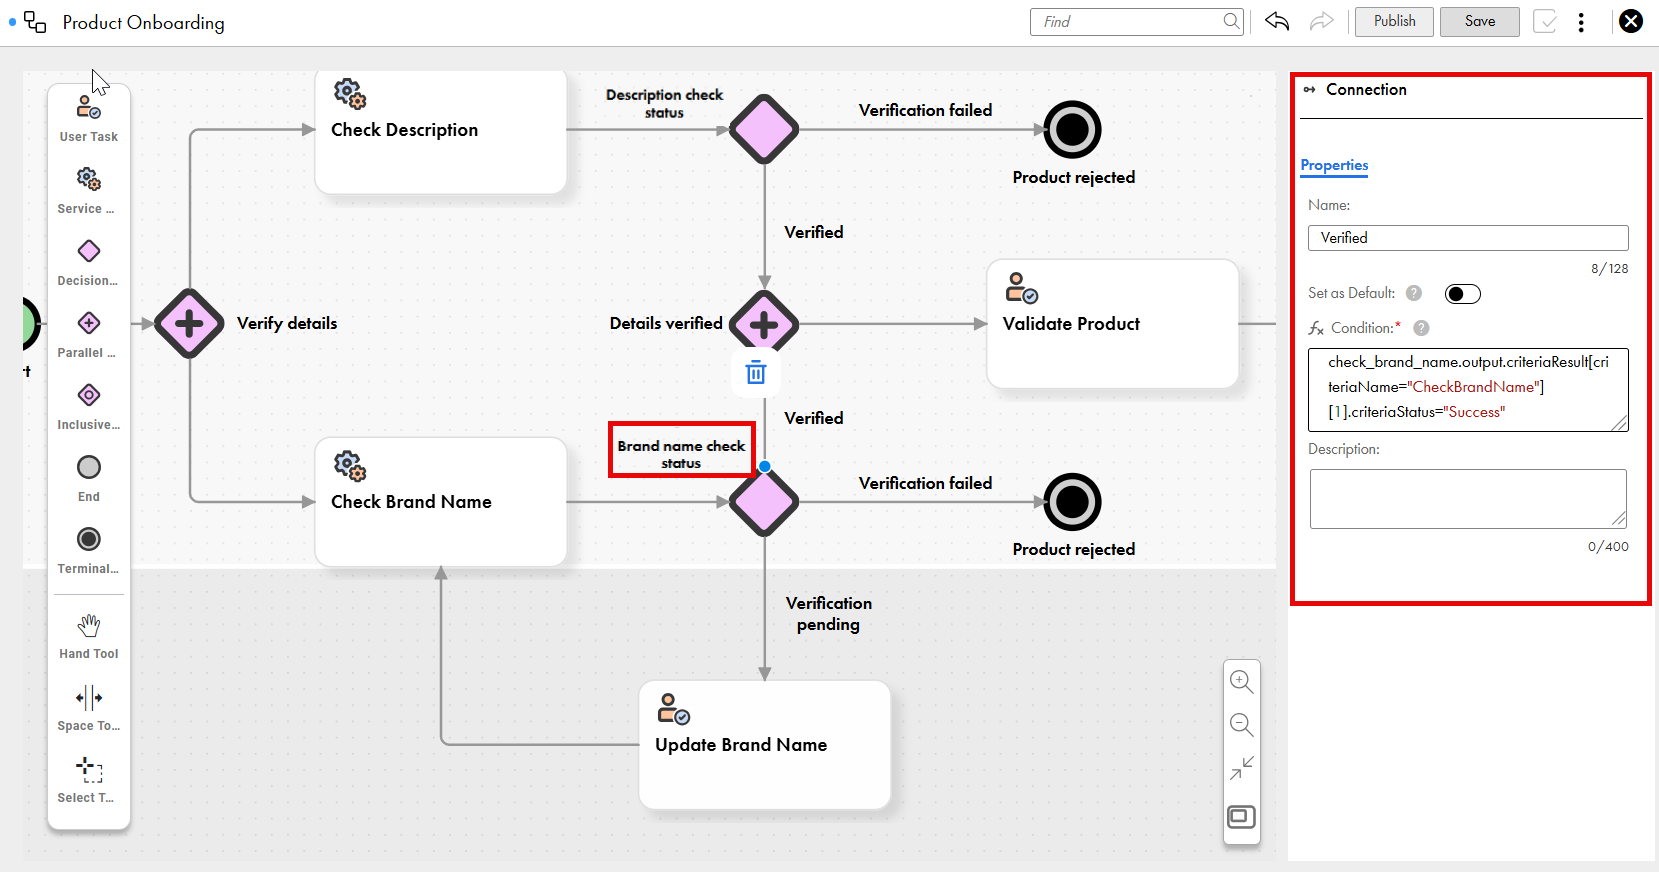Select the Decision gateway palette tool
This screenshot has height=872, width=1659.
pyautogui.click(x=89, y=262)
